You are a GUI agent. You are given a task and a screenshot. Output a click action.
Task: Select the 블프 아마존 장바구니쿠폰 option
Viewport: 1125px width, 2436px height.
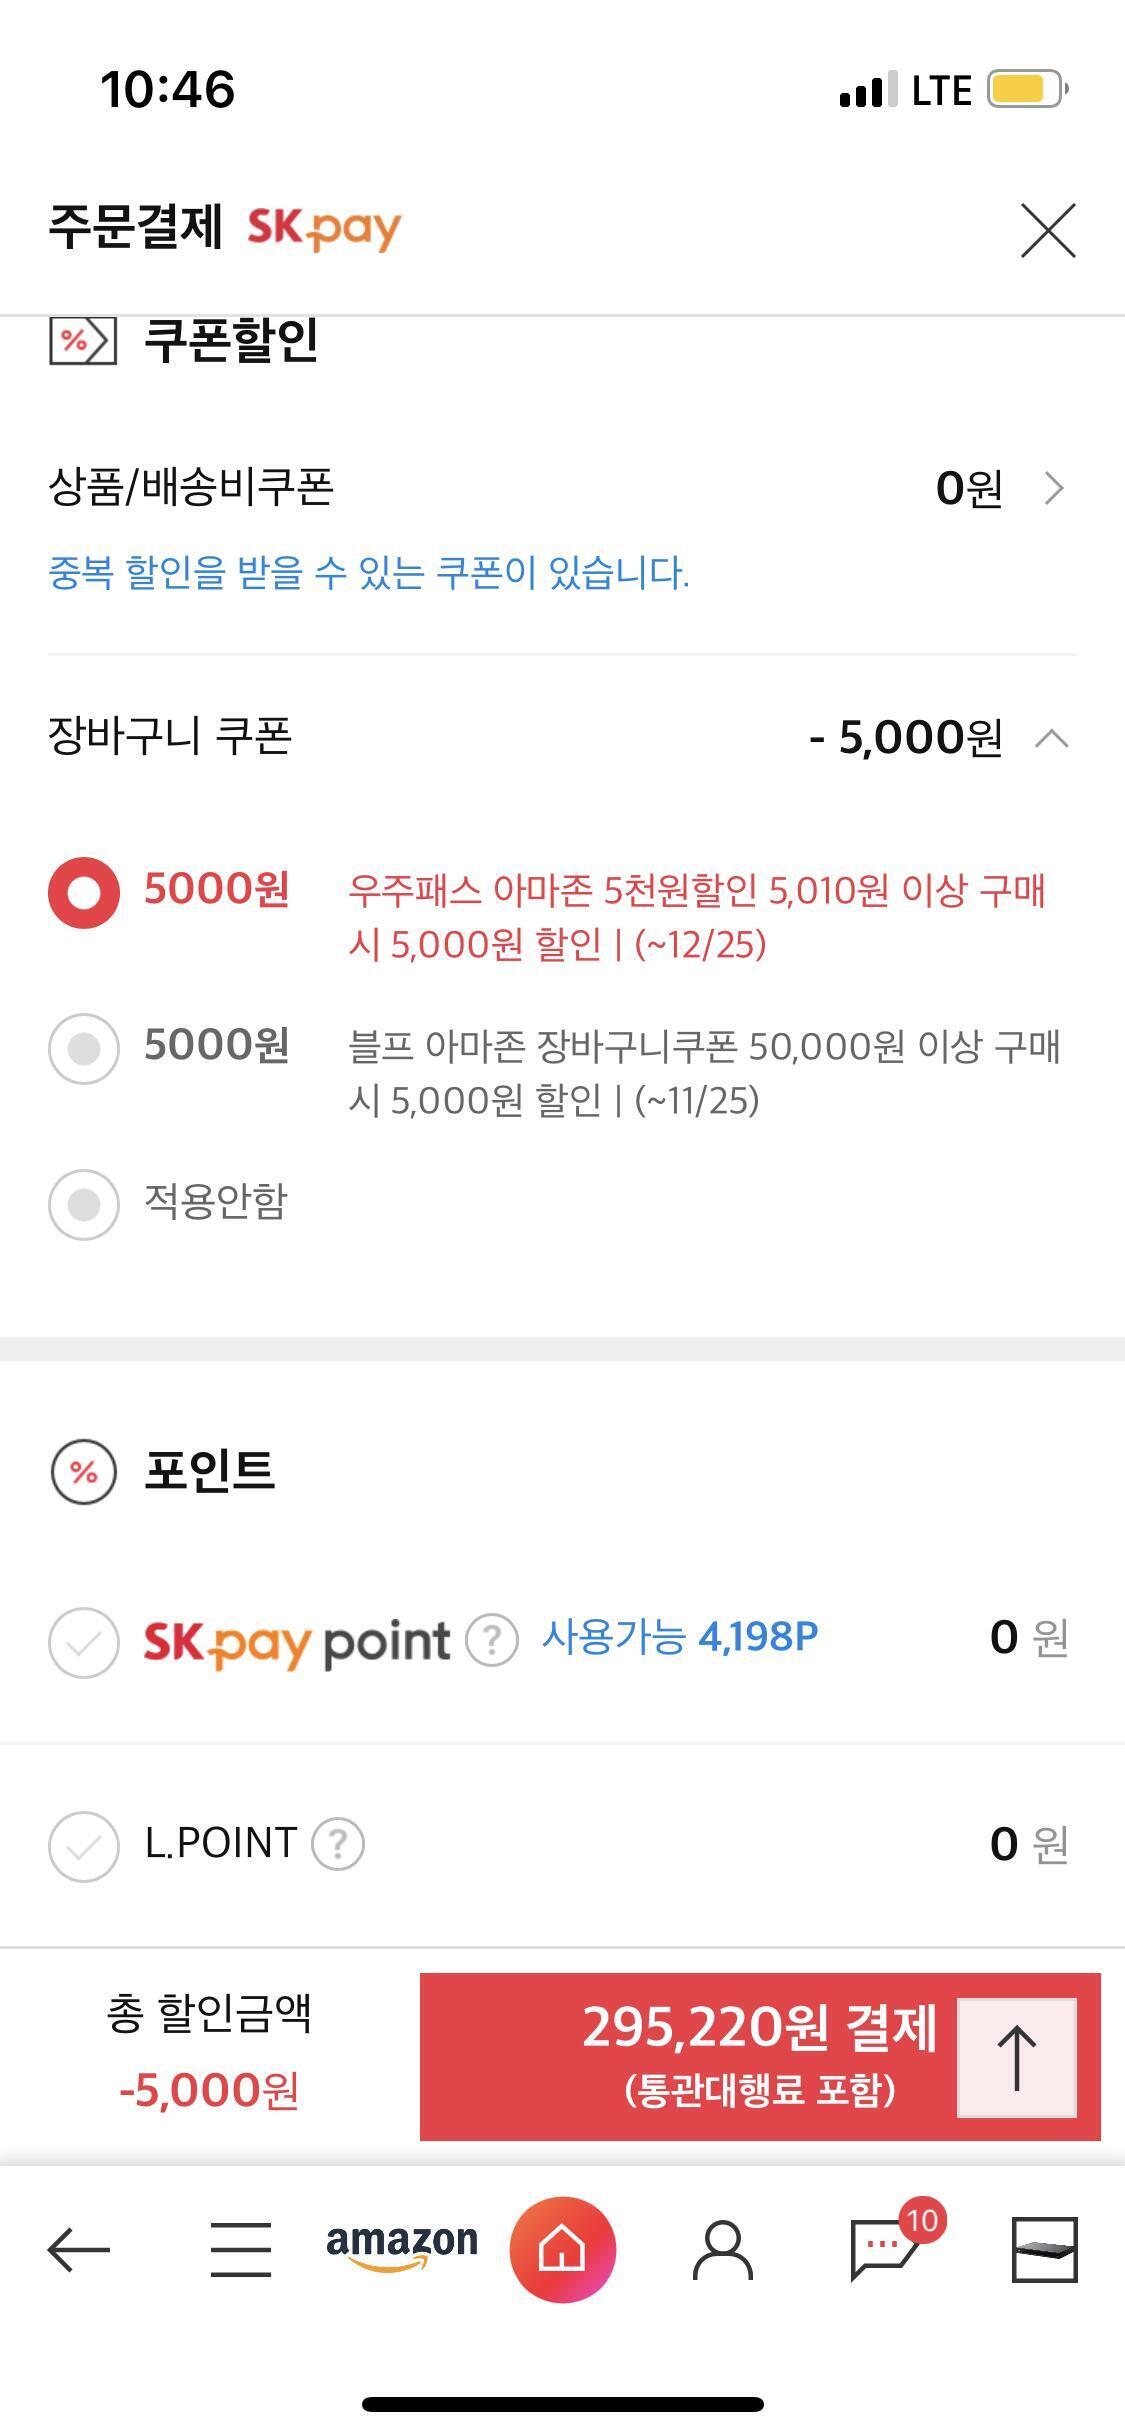[84, 1049]
